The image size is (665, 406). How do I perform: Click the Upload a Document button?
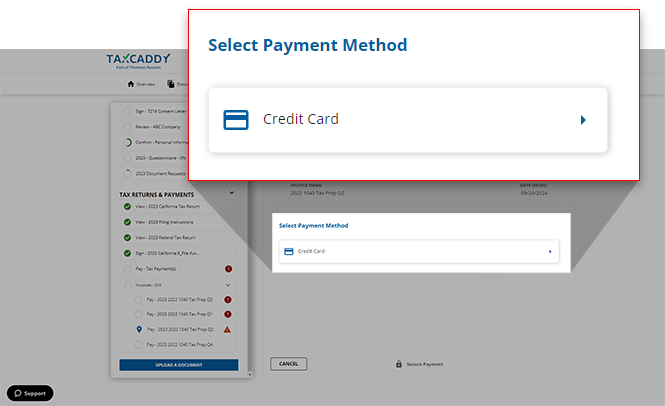179,365
